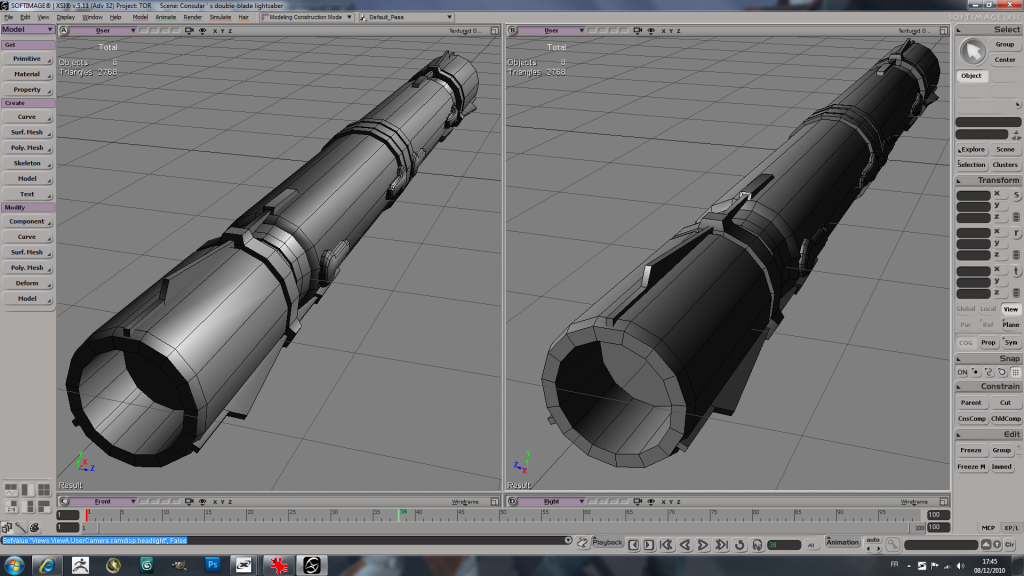
Task: Open the Render menu
Action: click(x=193, y=17)
